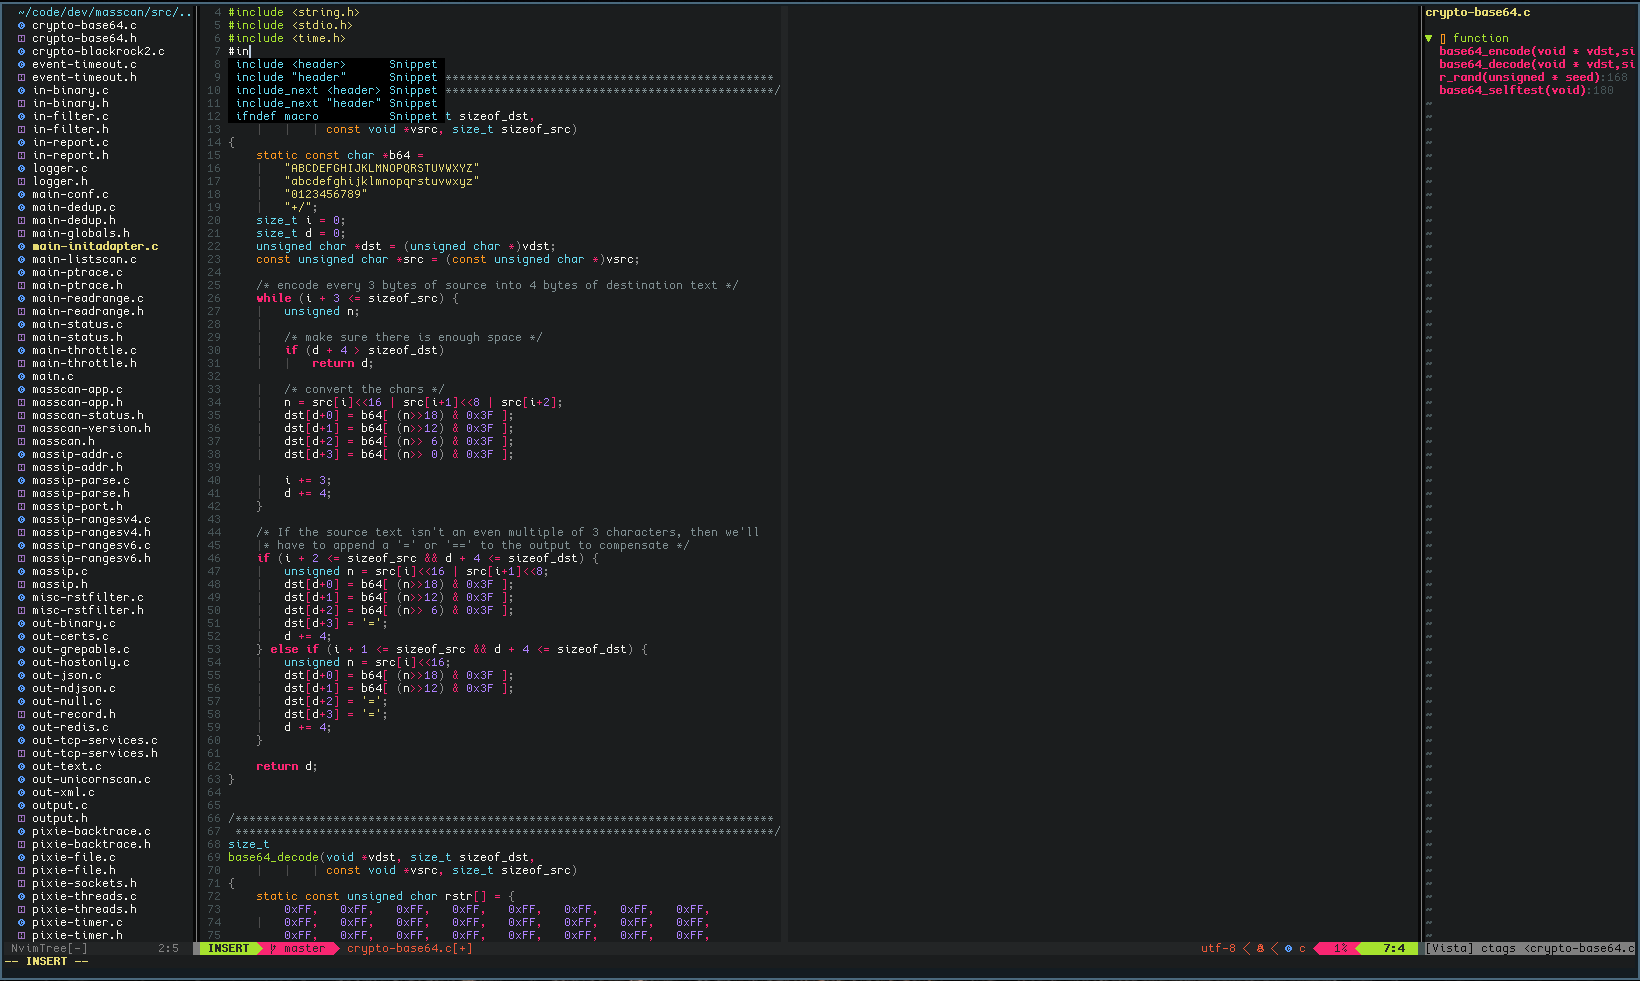
Task: Click the 1% scroll percentage segment
Action: pos(1340,948)
